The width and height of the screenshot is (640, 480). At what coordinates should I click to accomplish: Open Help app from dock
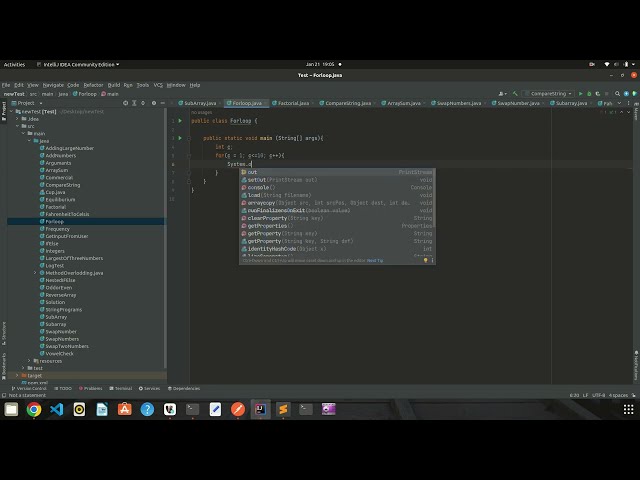coord(147,409)
